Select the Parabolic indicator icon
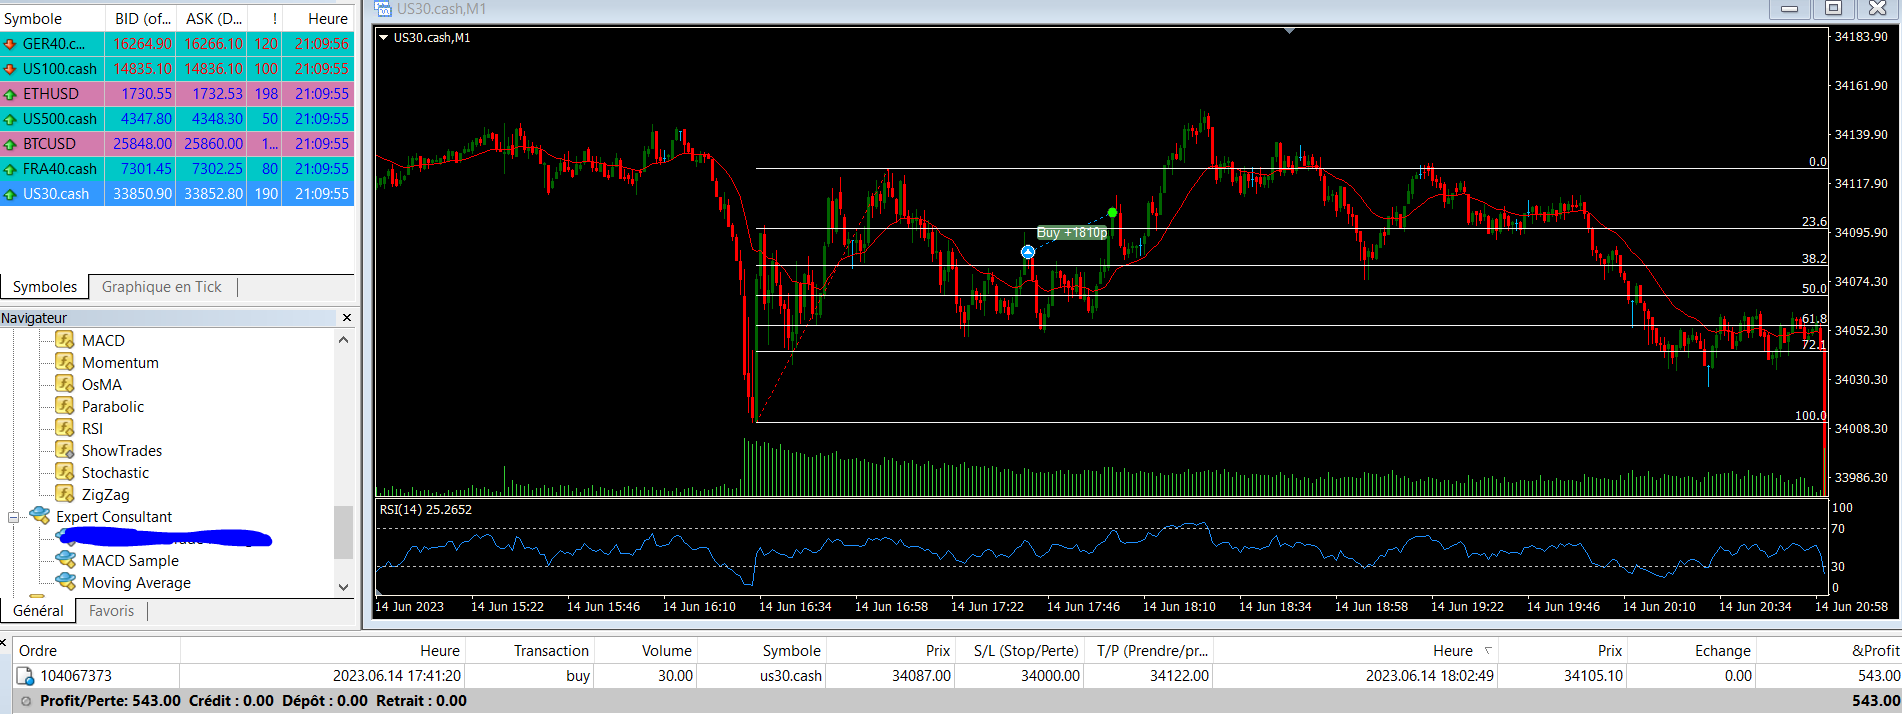 65,406
